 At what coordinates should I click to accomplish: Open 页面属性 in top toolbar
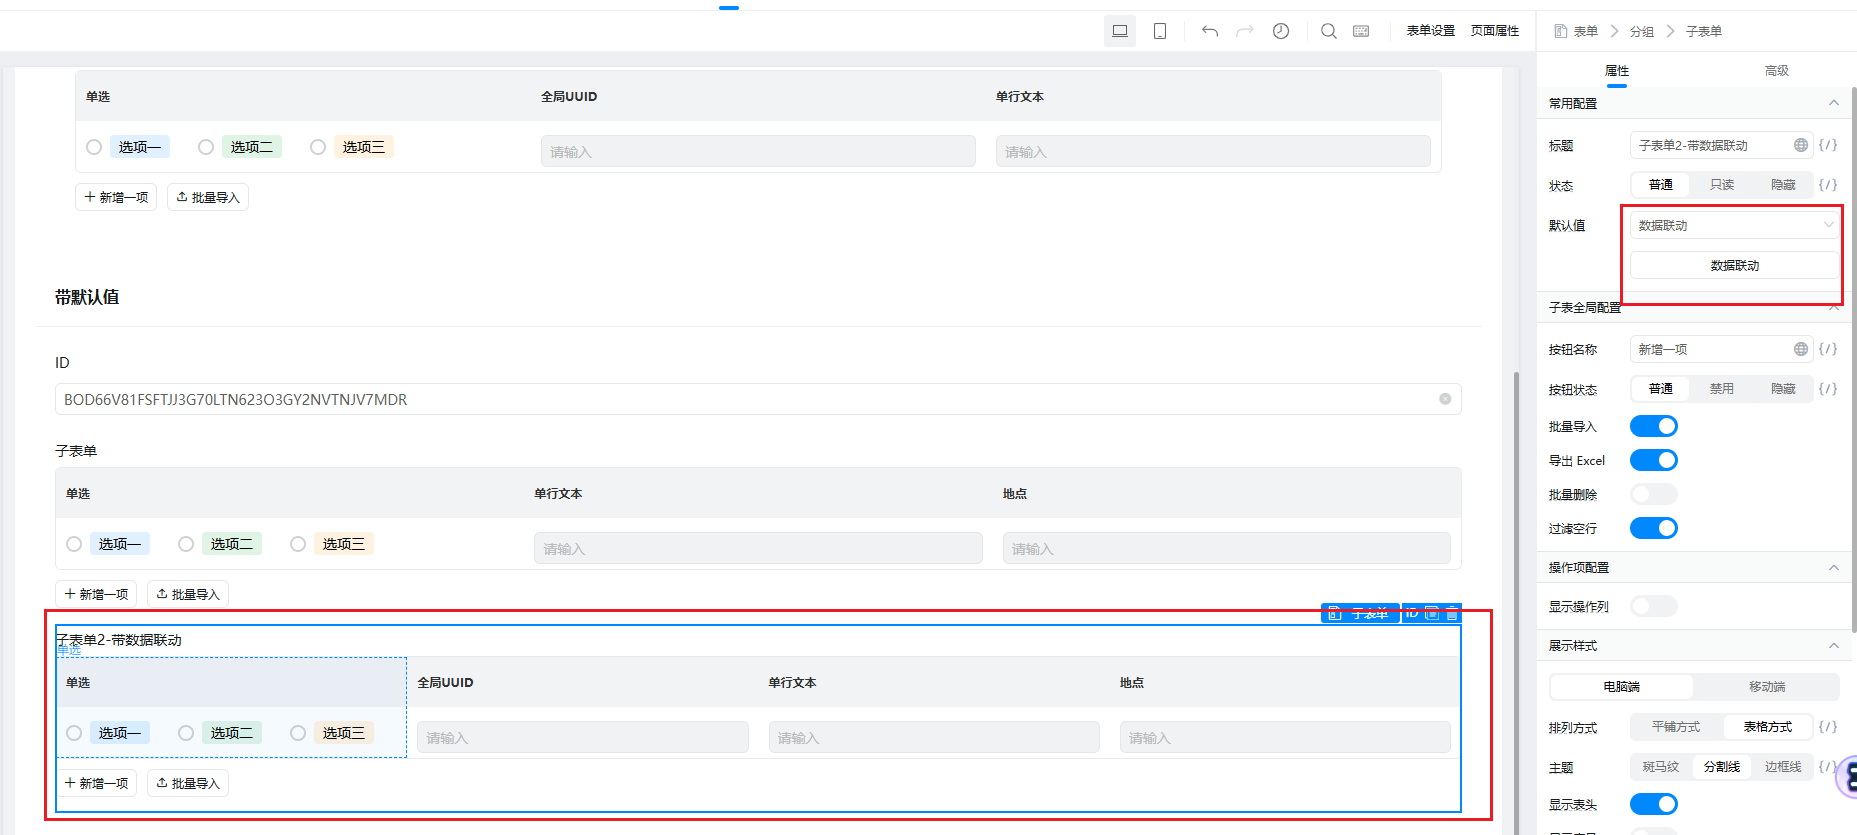click(x=1495, y=31)
